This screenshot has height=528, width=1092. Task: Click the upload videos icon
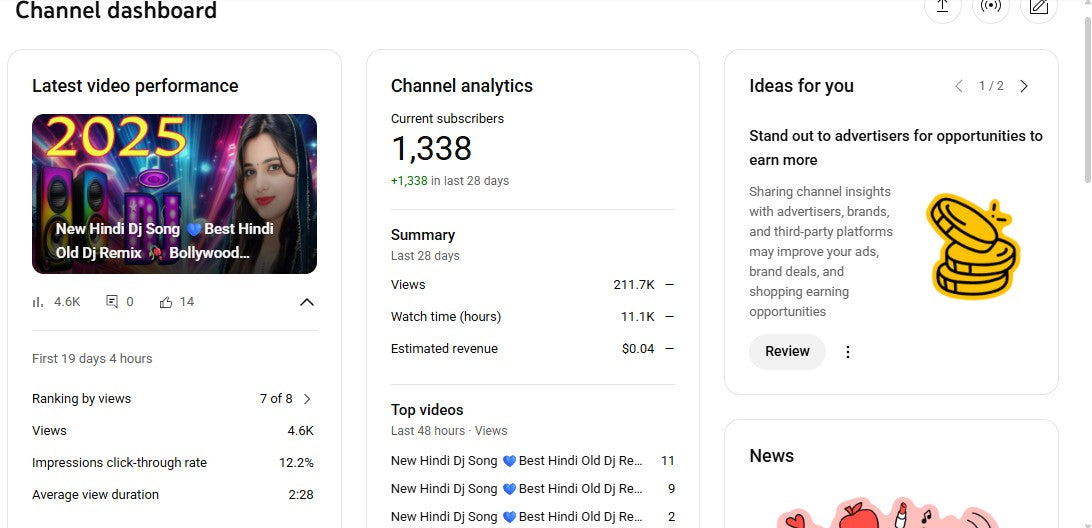(x=942, y=7)
